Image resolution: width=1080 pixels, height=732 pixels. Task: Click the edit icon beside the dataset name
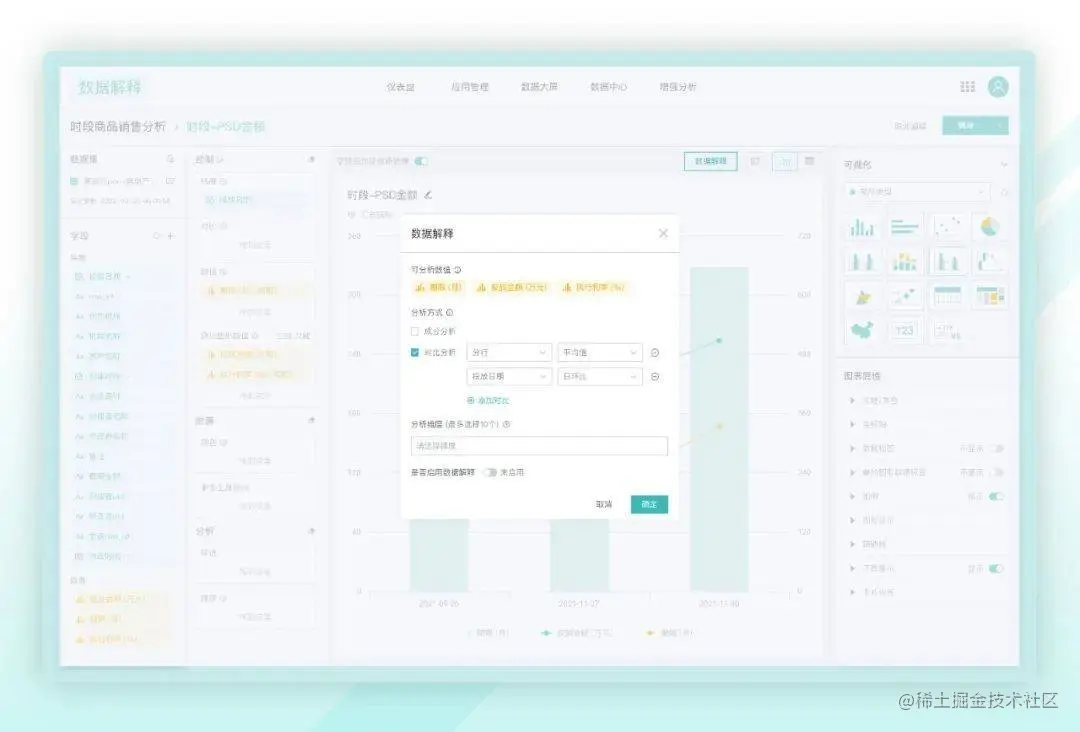[x=170, y=181]
